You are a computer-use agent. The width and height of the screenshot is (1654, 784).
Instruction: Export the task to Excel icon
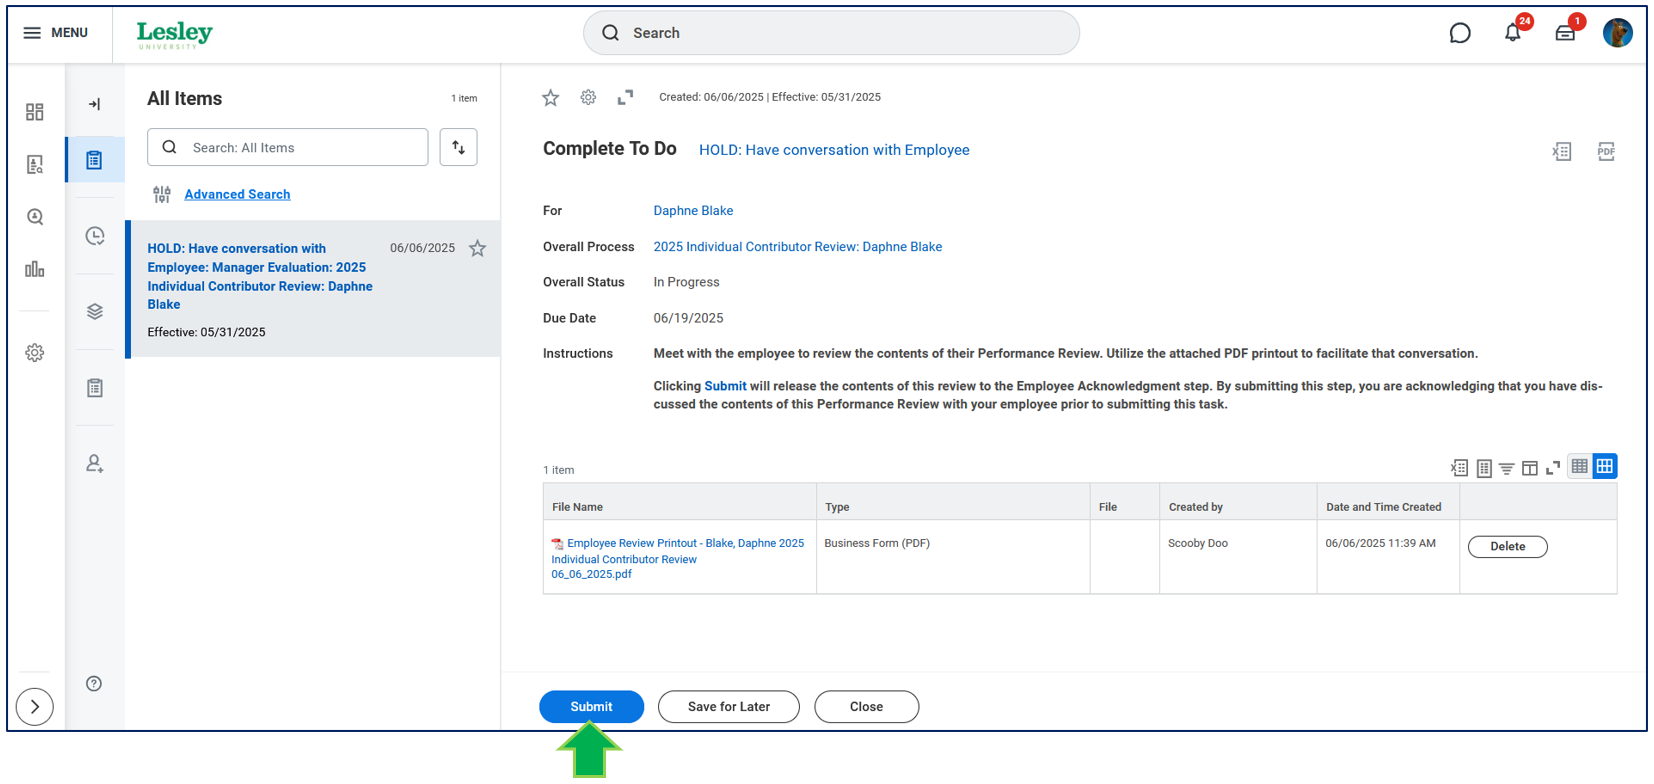click(1562, 151)
